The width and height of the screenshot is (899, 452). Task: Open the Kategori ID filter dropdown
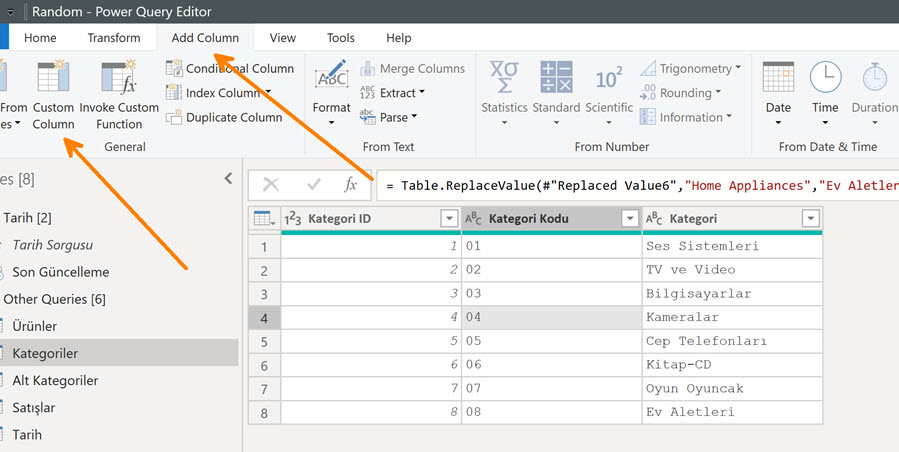pos(448,219)
